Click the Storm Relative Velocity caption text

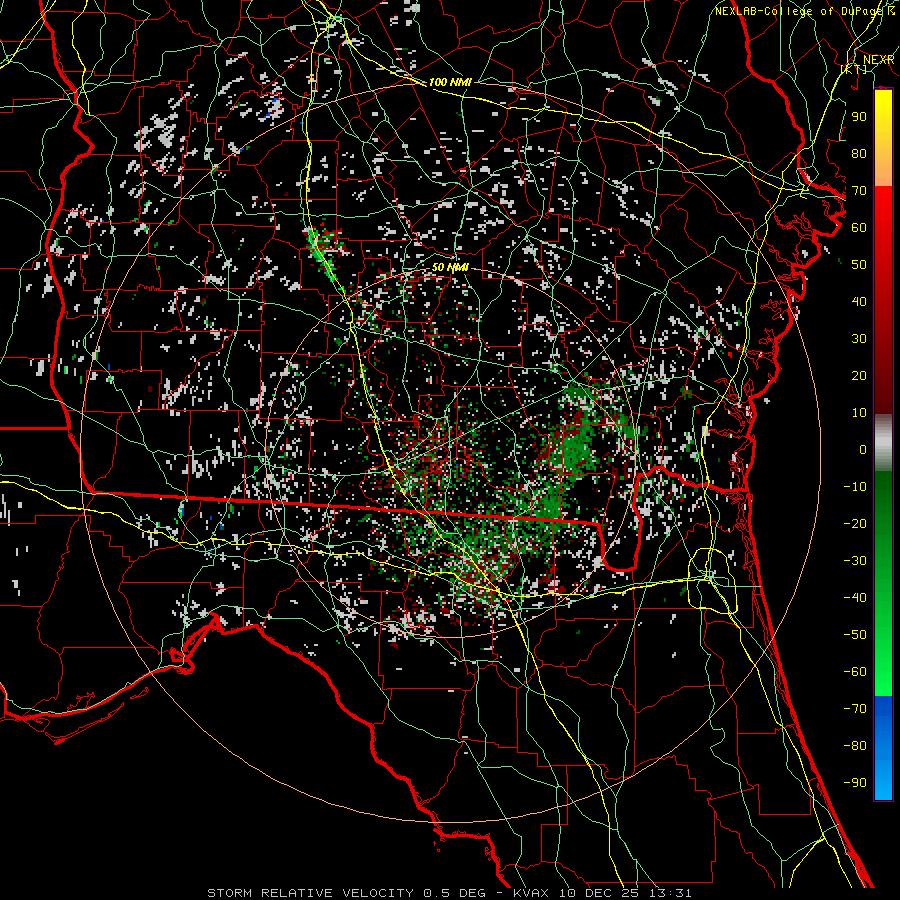click(x=449, y=893)
